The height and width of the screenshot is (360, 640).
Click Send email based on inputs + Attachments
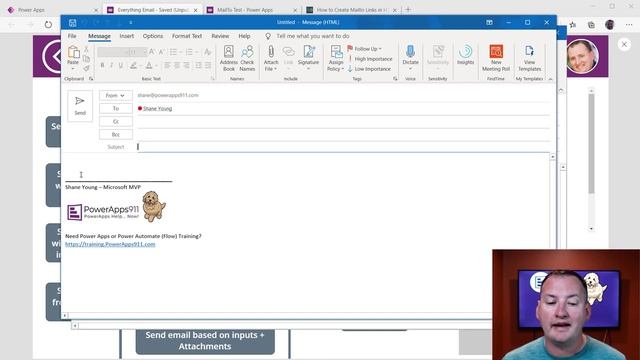pos(205,340)
